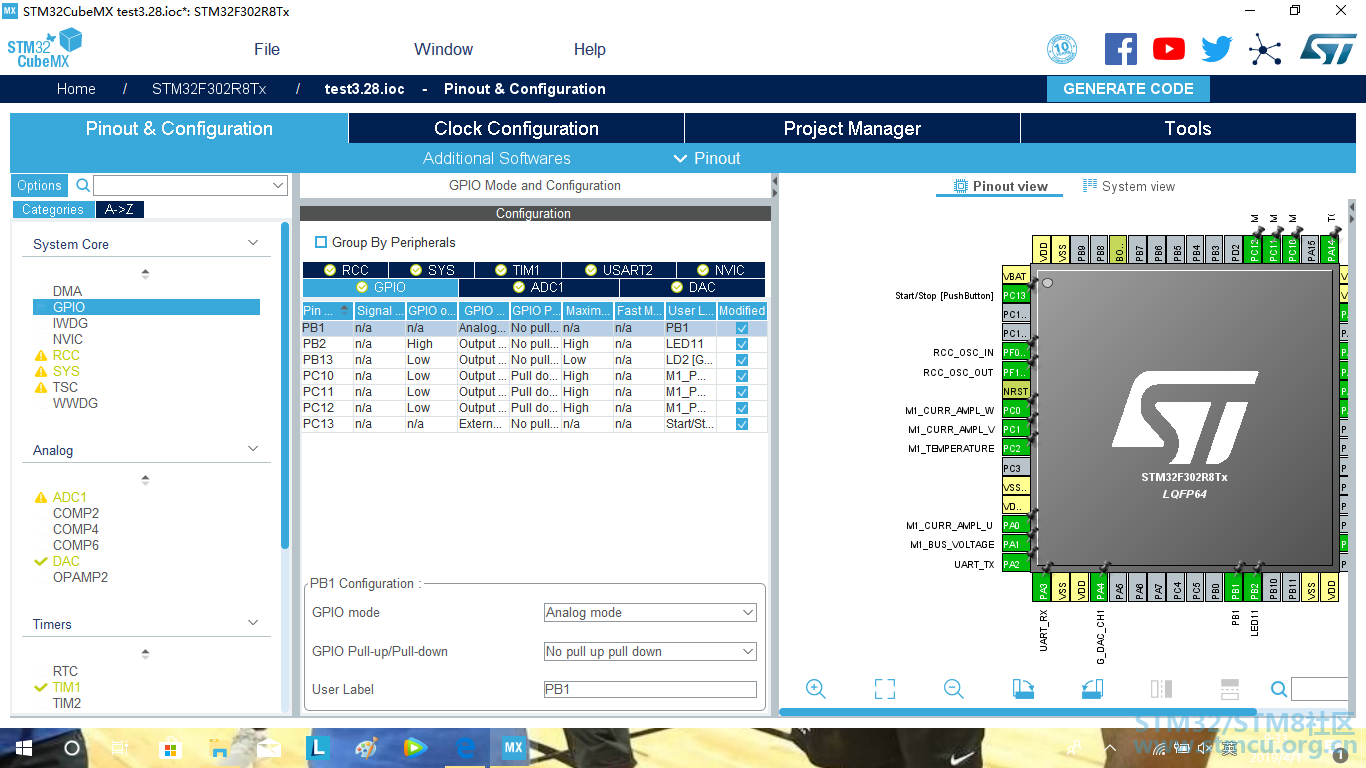This screenshot has height=768, width=1366.
Task: Click the STM32CubeMX logo
Action: point(44,49)
